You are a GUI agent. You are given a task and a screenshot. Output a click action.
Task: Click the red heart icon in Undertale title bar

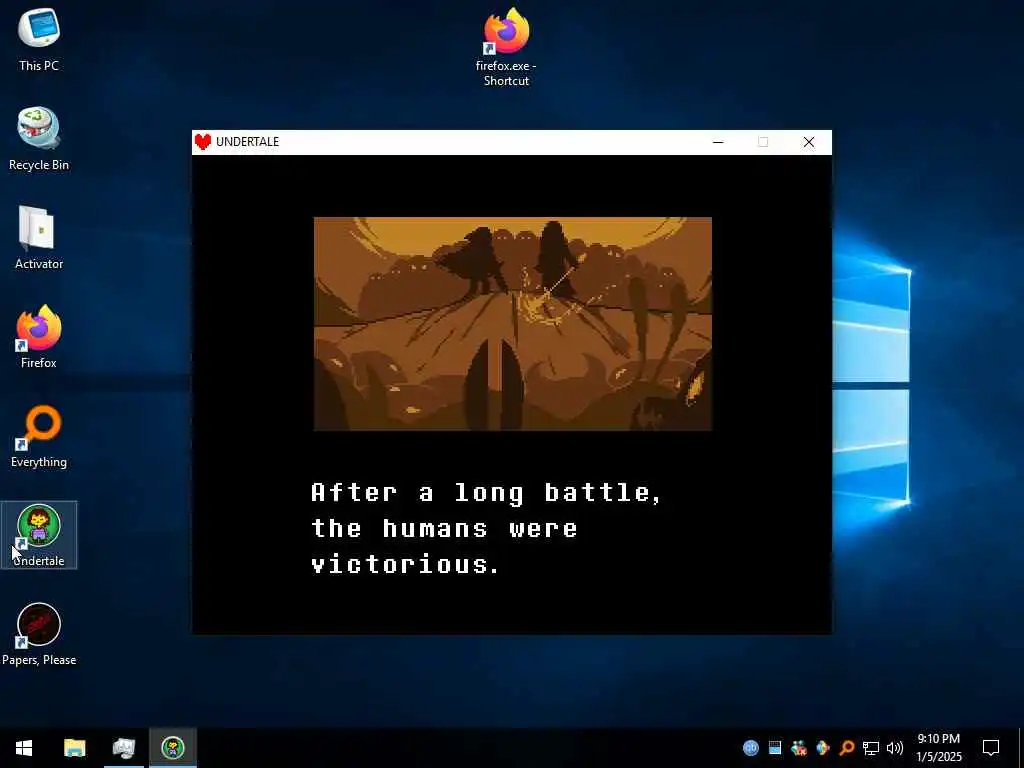click(x=203, y=142)
